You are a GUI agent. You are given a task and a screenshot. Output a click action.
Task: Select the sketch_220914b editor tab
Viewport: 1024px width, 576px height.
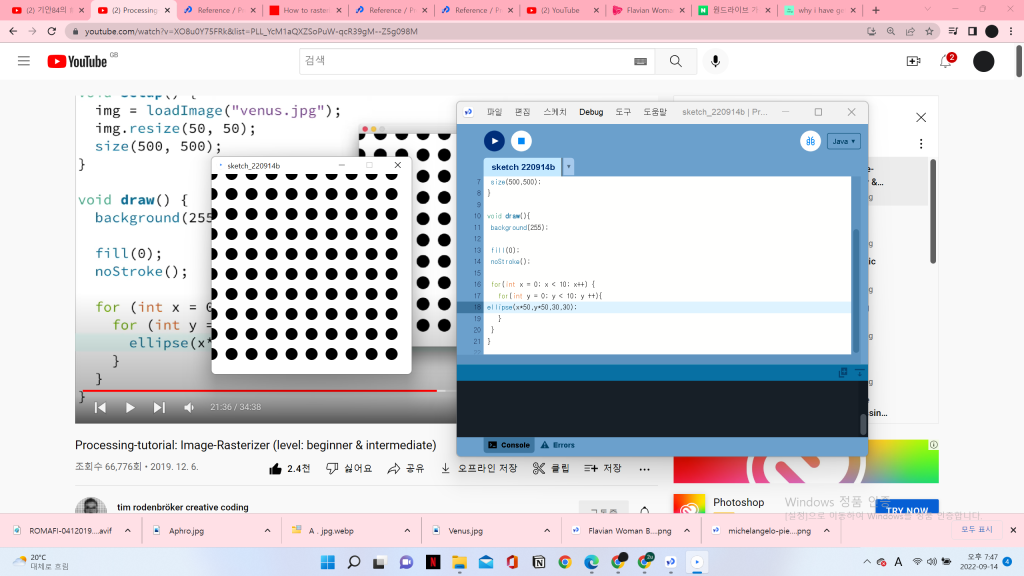(x=523, y=167)
